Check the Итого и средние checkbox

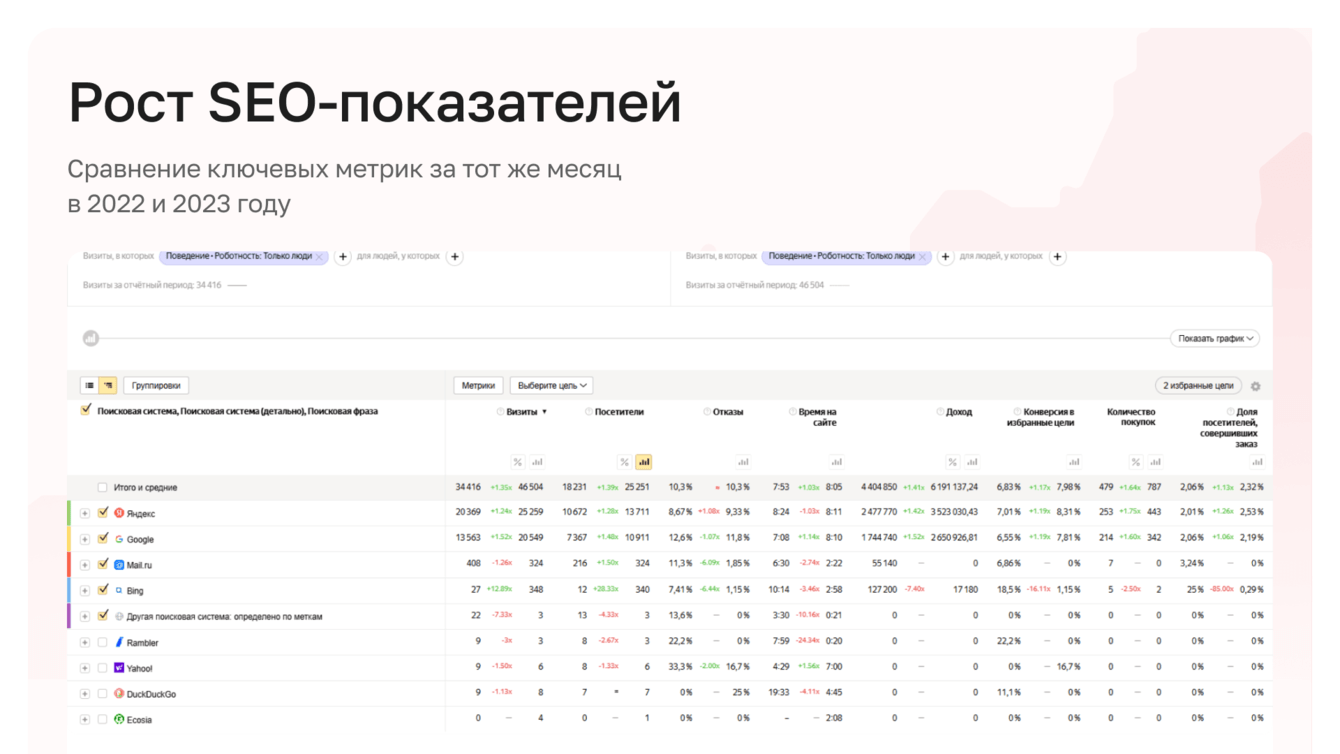coord(102,488)
